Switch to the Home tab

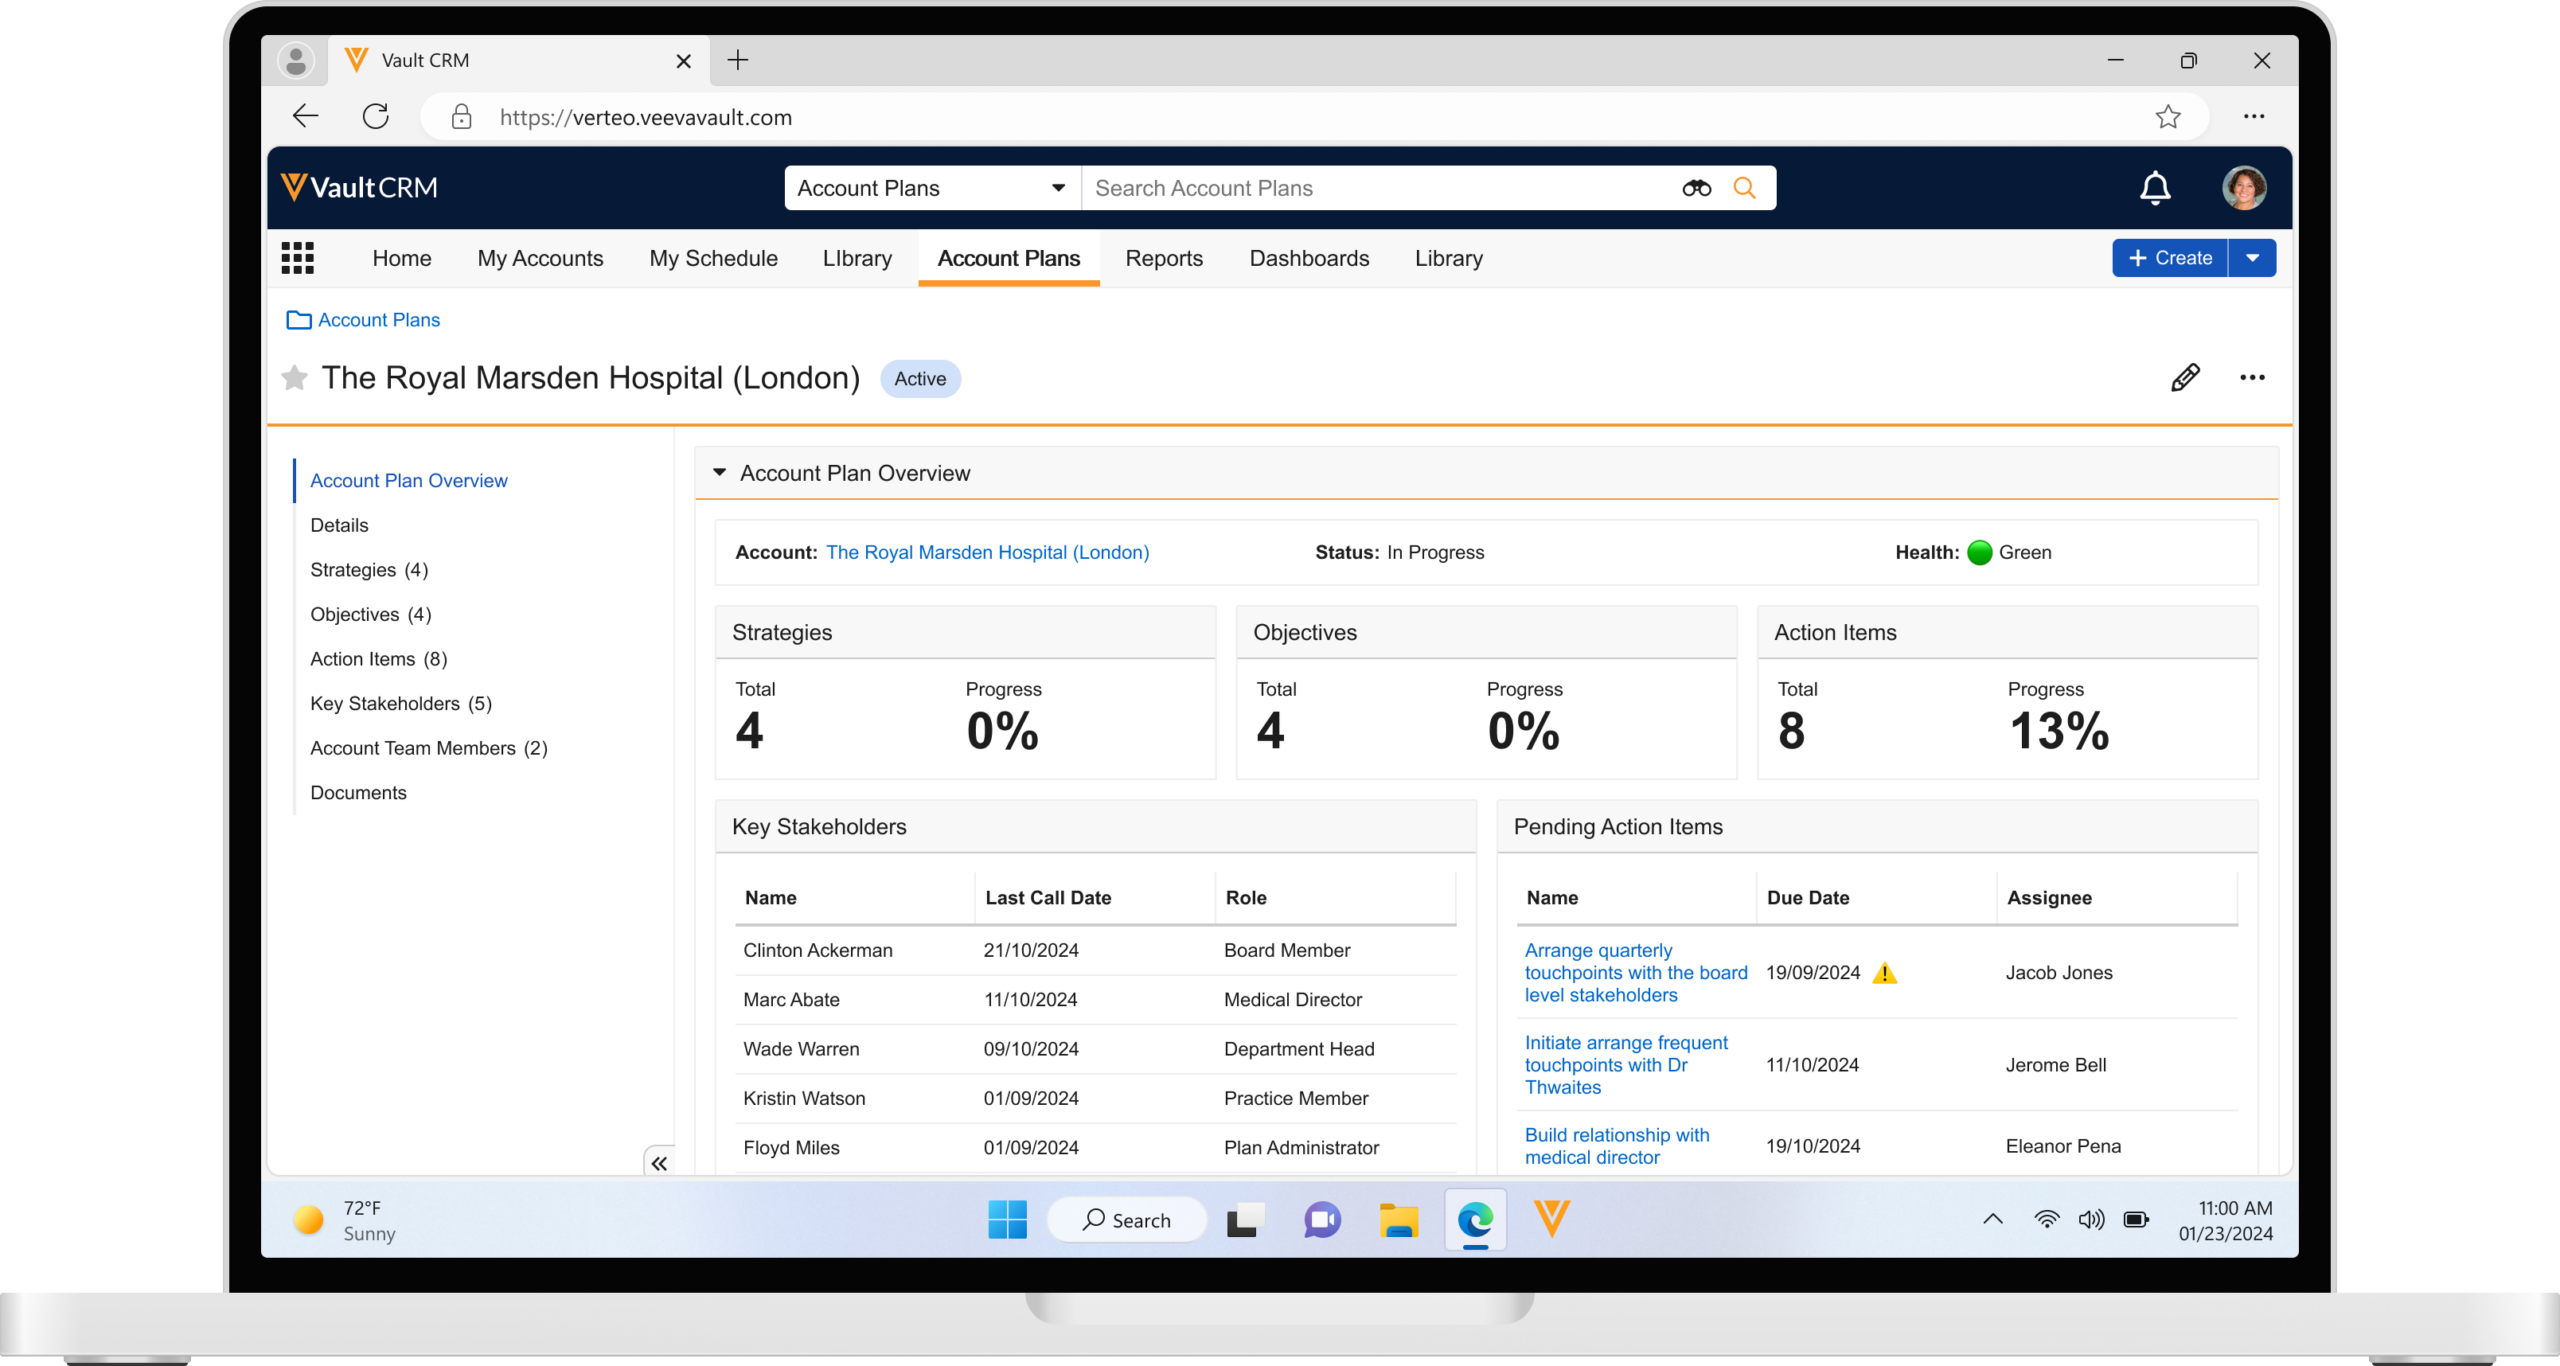402,258
